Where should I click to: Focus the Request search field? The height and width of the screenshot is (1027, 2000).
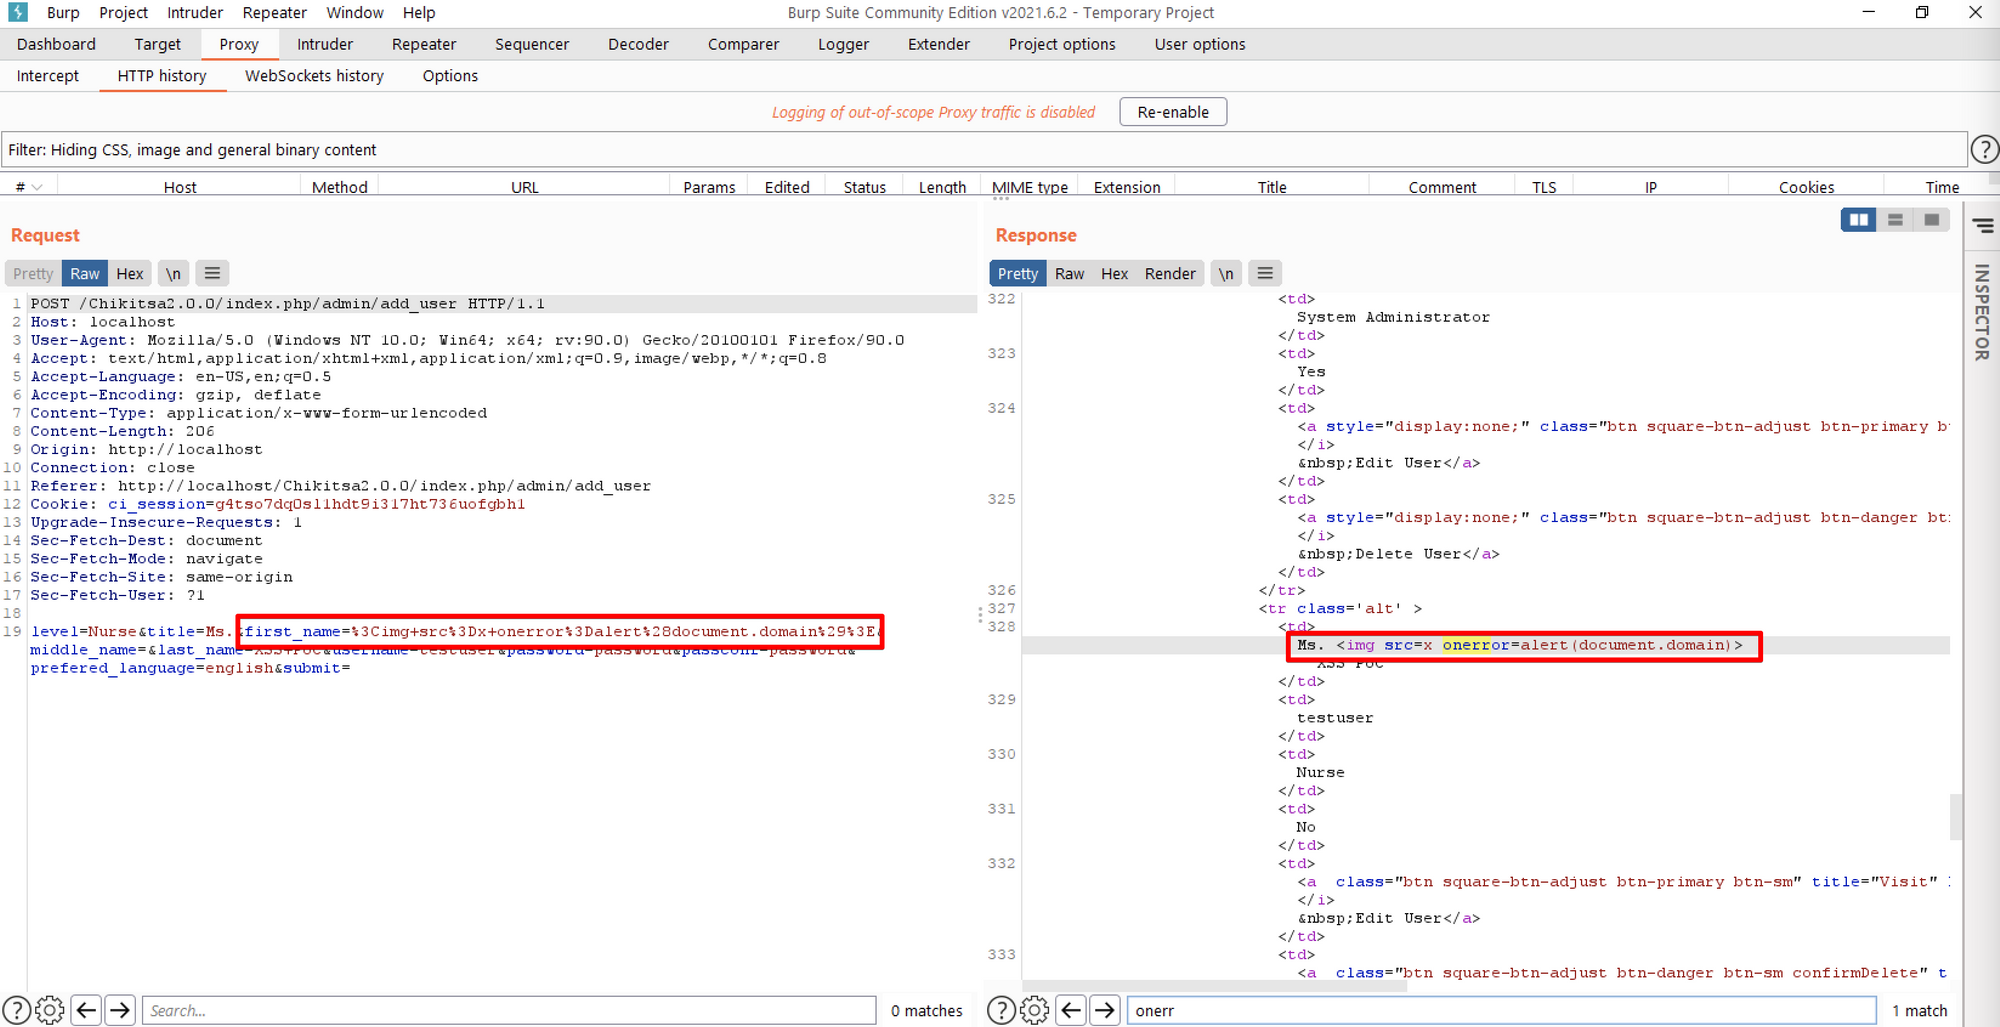click(x=509, y=1011)
